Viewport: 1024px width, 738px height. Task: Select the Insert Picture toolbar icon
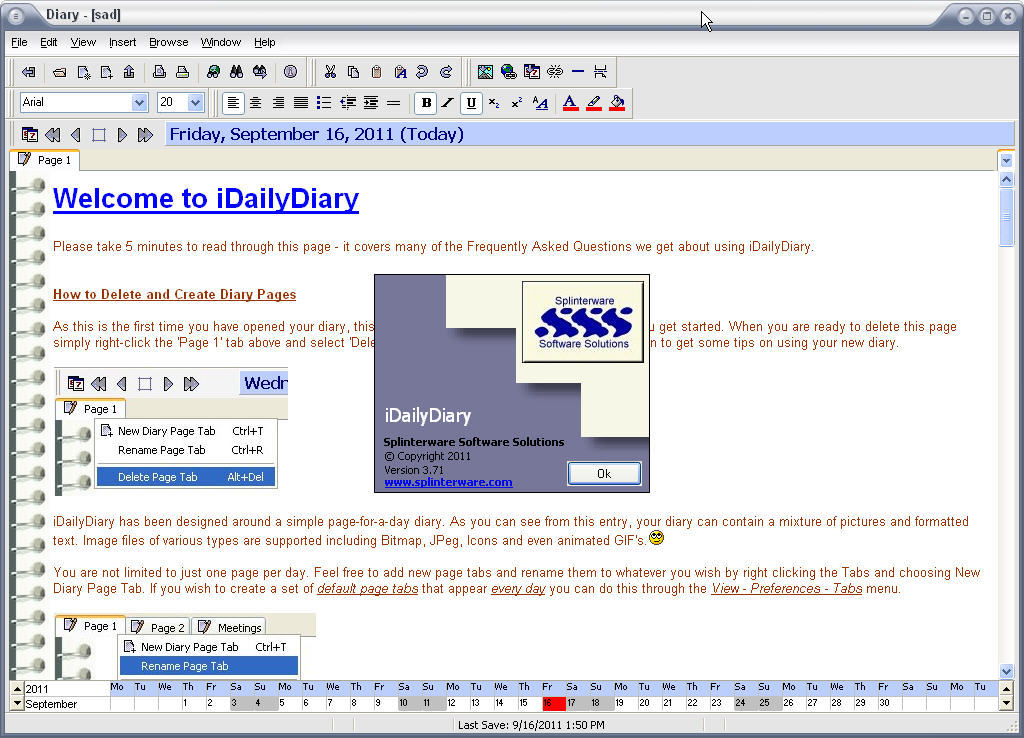tap(484, 72)
